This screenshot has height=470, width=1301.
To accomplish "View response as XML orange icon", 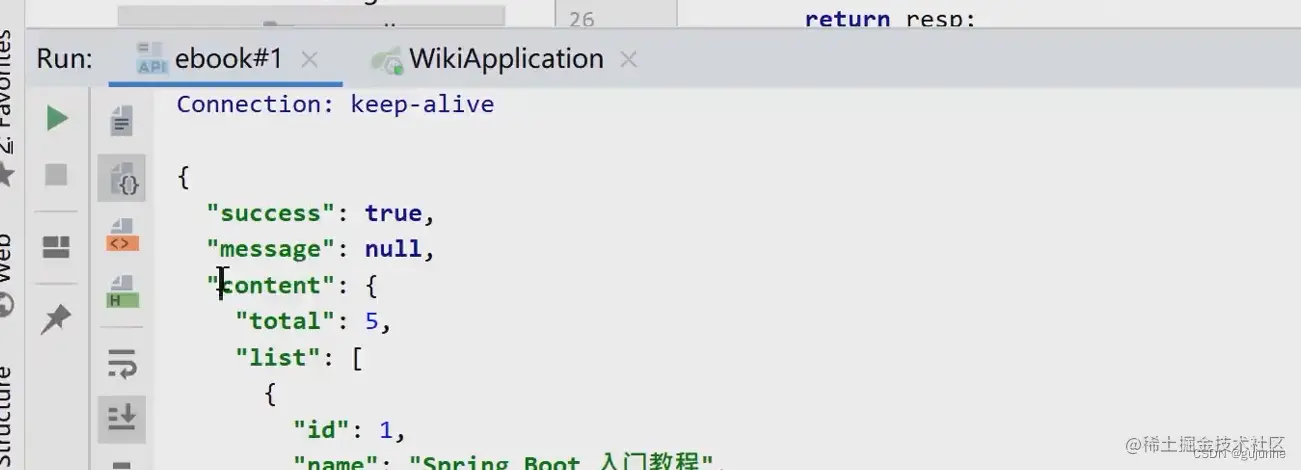I will 122,236.
